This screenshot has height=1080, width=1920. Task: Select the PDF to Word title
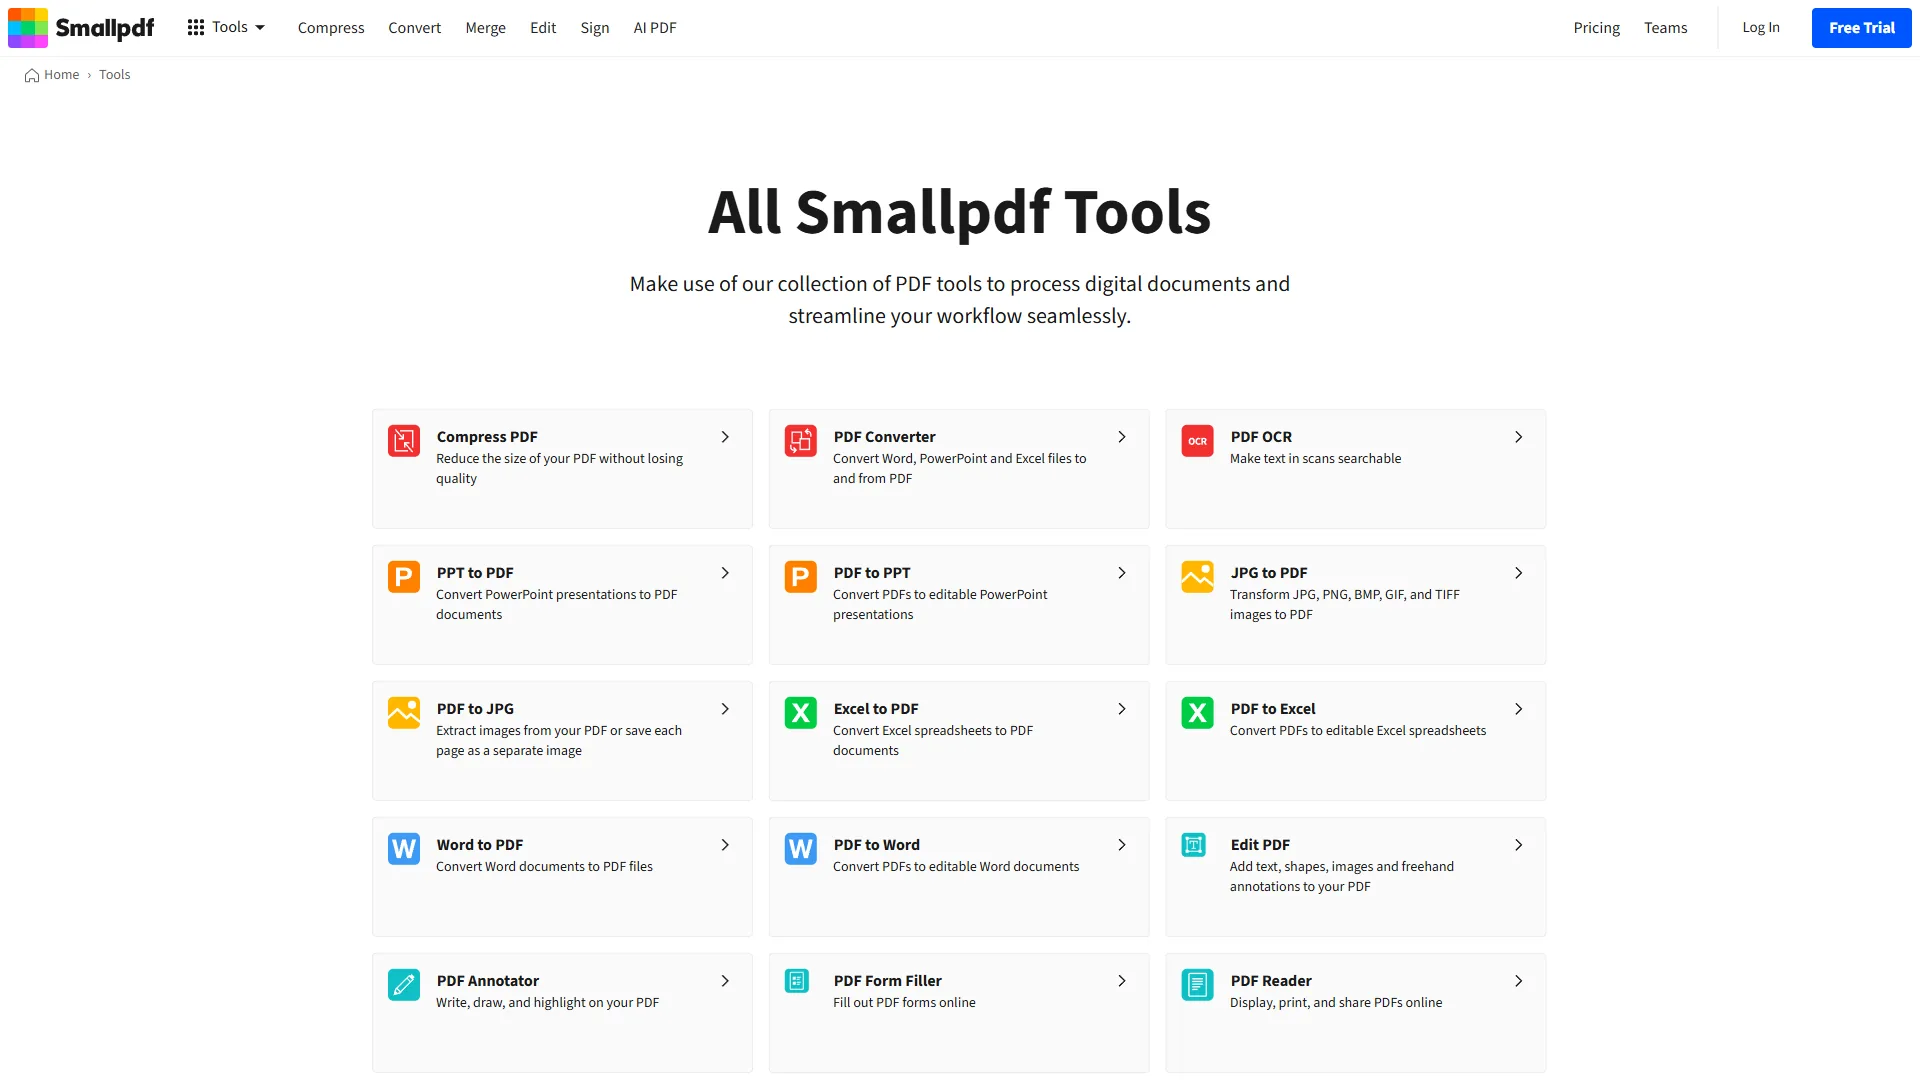(877, 845)
